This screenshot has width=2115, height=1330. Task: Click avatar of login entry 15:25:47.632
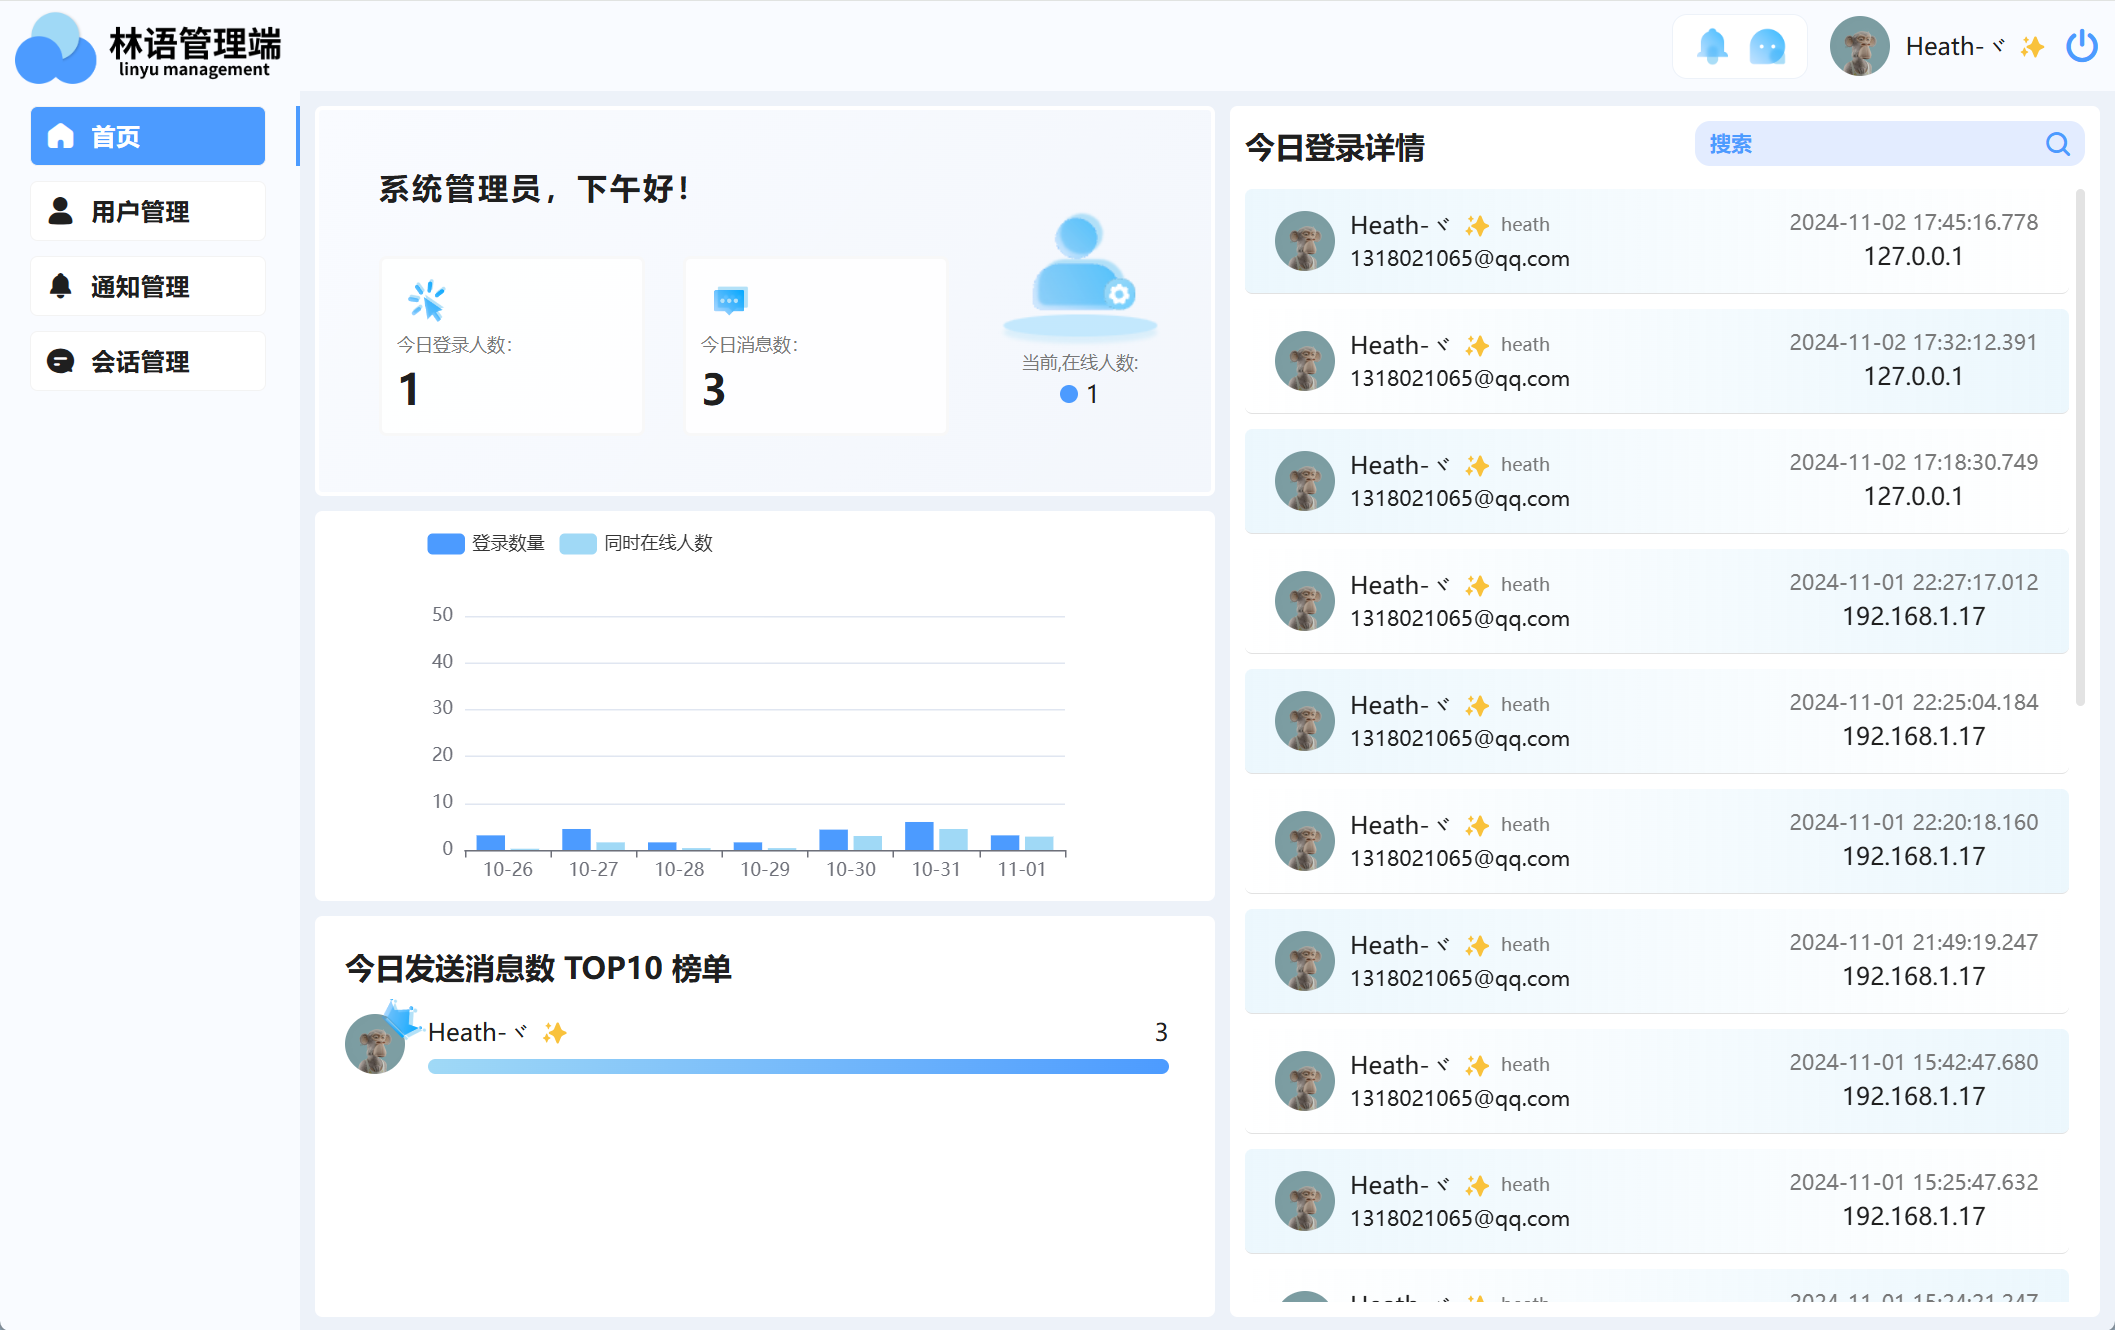pyautogui.click(x=1304, y=1201)
